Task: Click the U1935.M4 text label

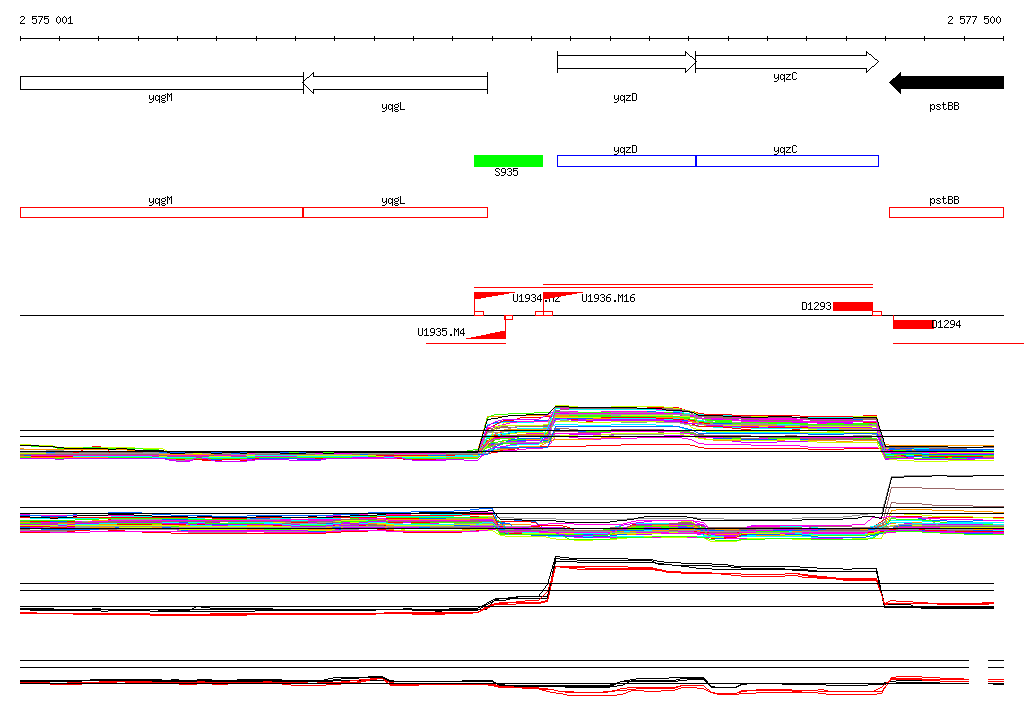Action: click(441, 333)
